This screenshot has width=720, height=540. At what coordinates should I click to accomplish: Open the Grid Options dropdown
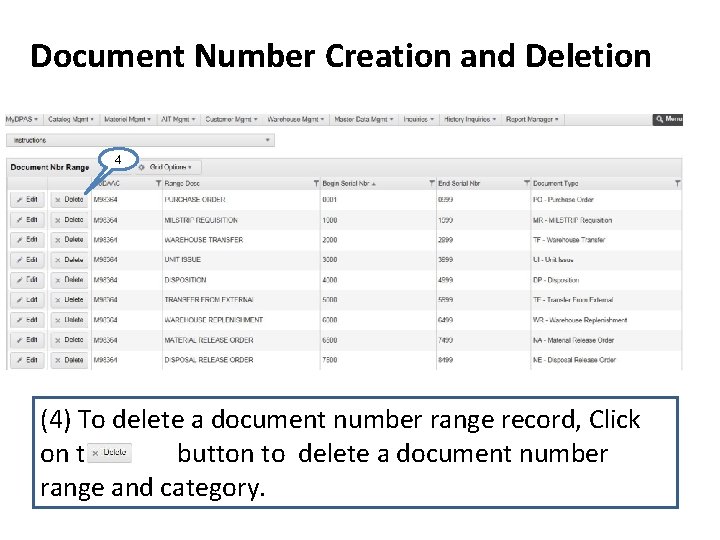tap(169, 167)
